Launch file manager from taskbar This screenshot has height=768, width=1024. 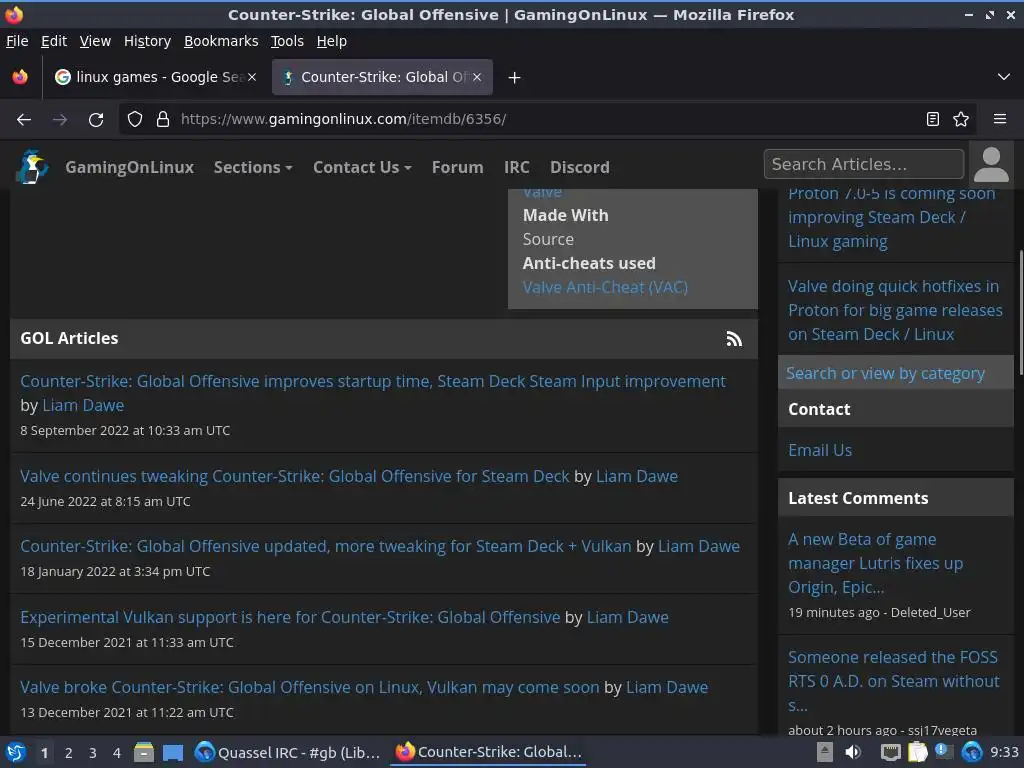(x=144, y=752)
